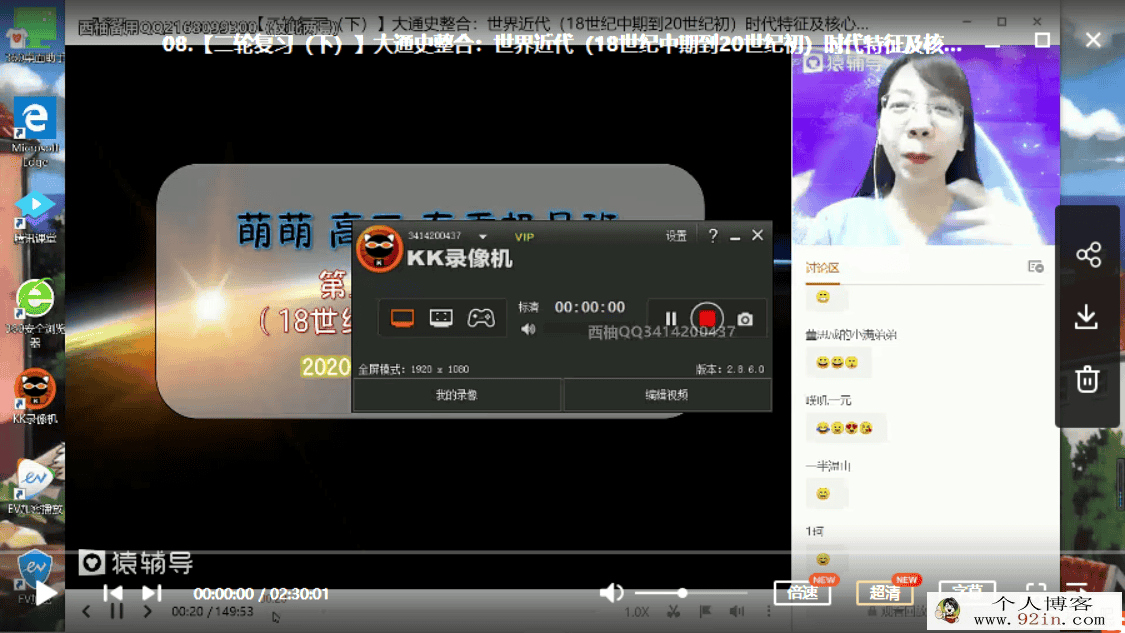Click the 00:00:00 recording timer in KK录像机
Image resolution: width=1125 pixels, height=633 pixels.
(590, 307)
